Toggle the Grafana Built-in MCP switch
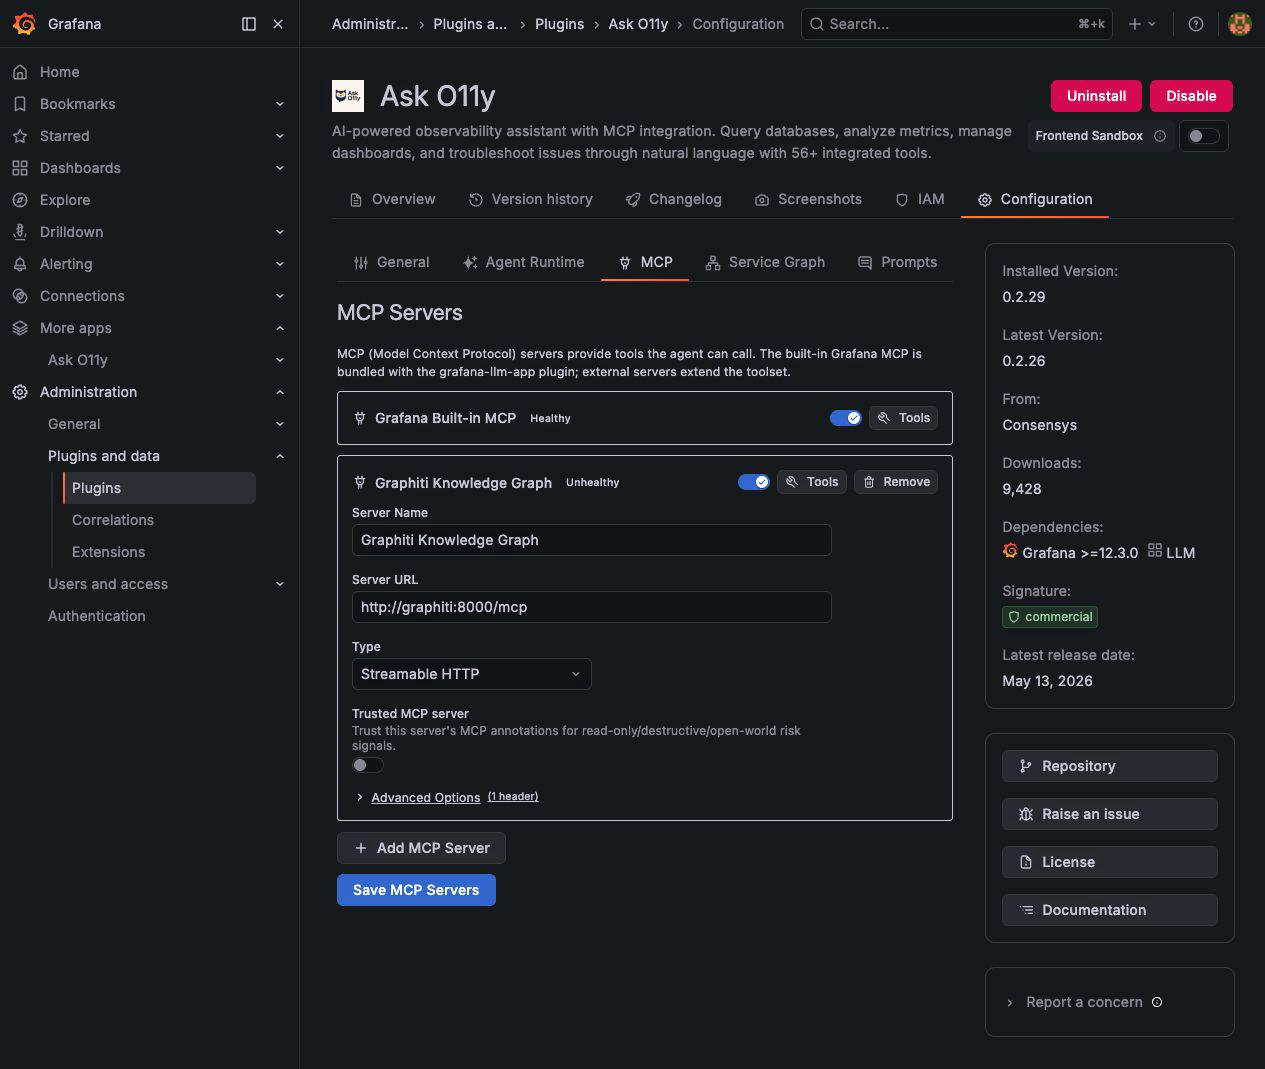This screenshot has width=1265, height=1069. (x=846, y=418)
